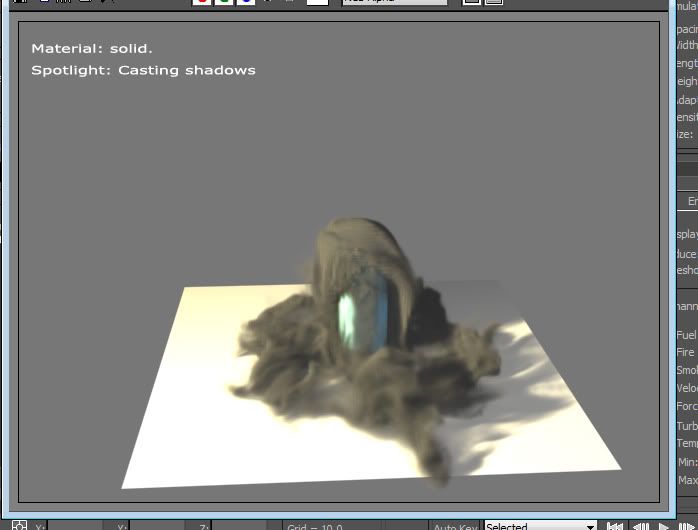Click the En button in right panel
Screen dimensions: 698x530
(x=690, y=201)
